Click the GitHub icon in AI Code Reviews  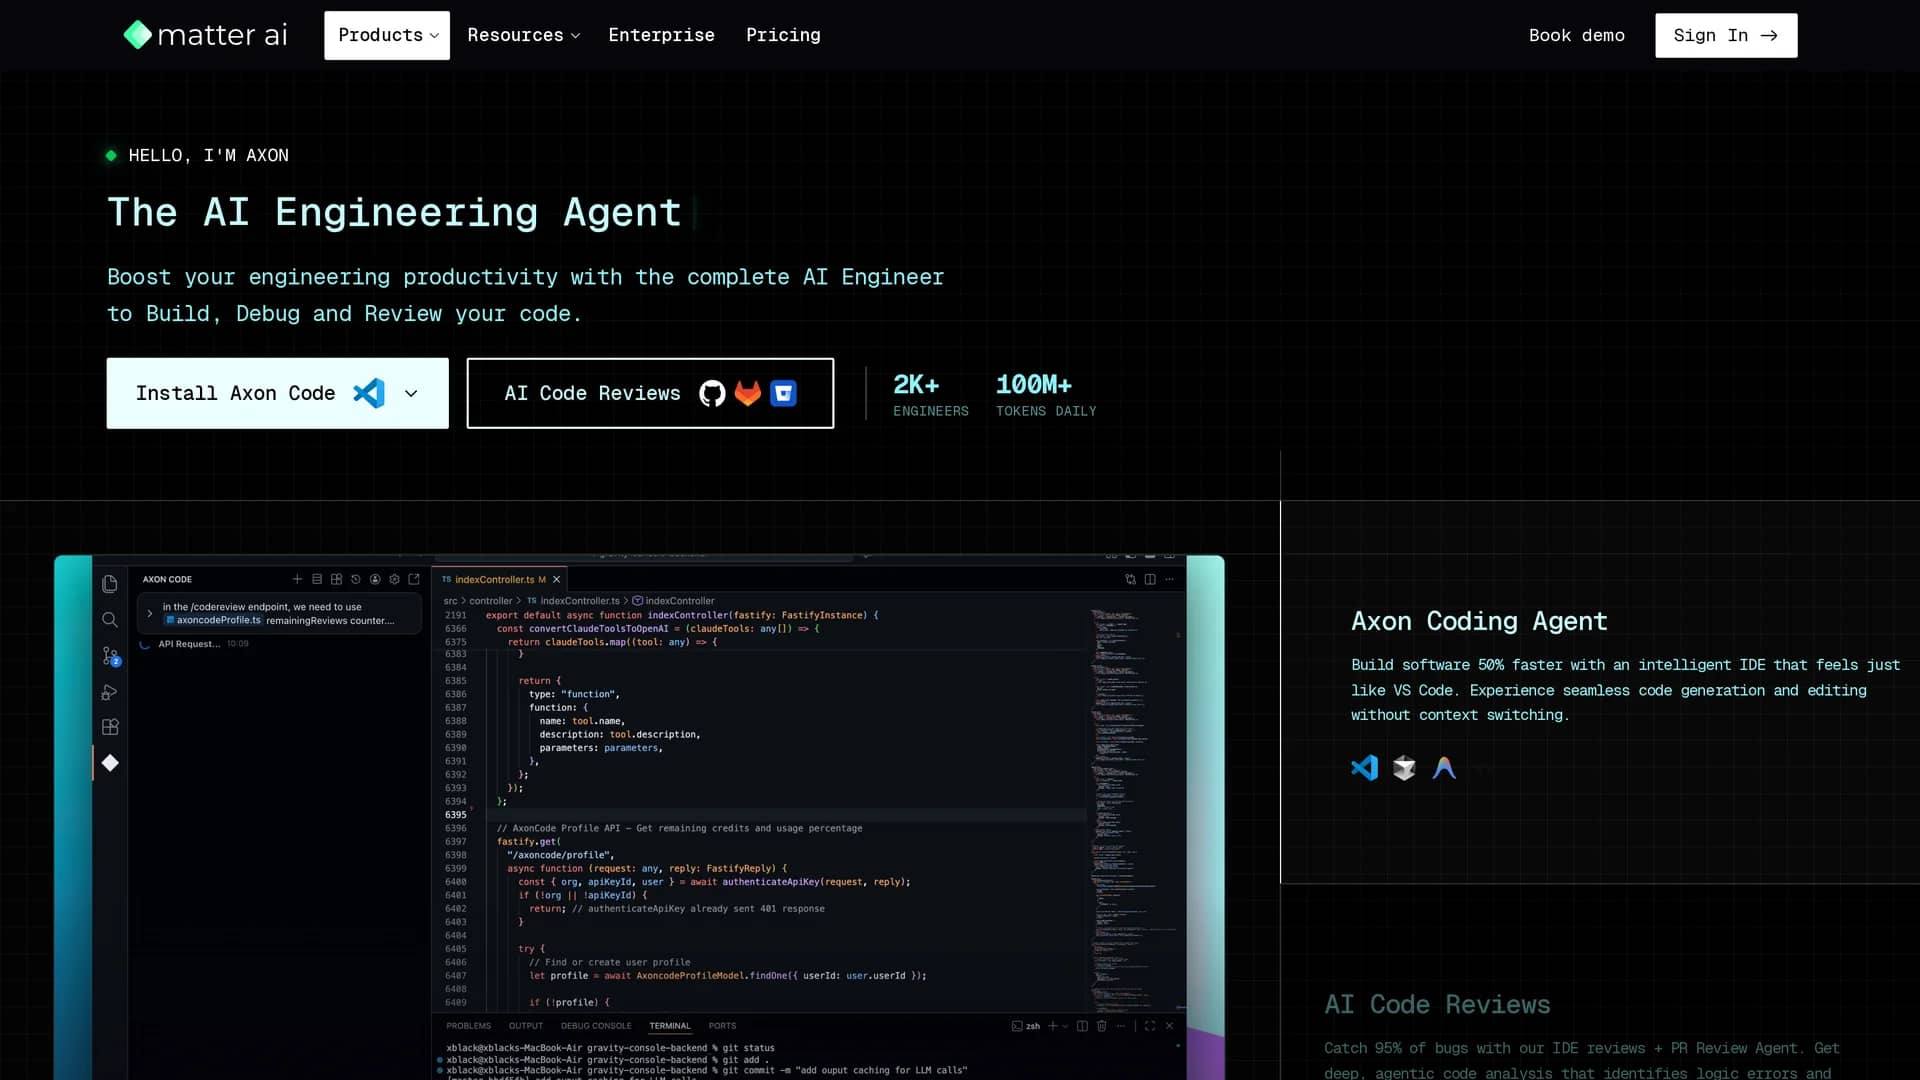pyautogui.click(x=712, y=393)
